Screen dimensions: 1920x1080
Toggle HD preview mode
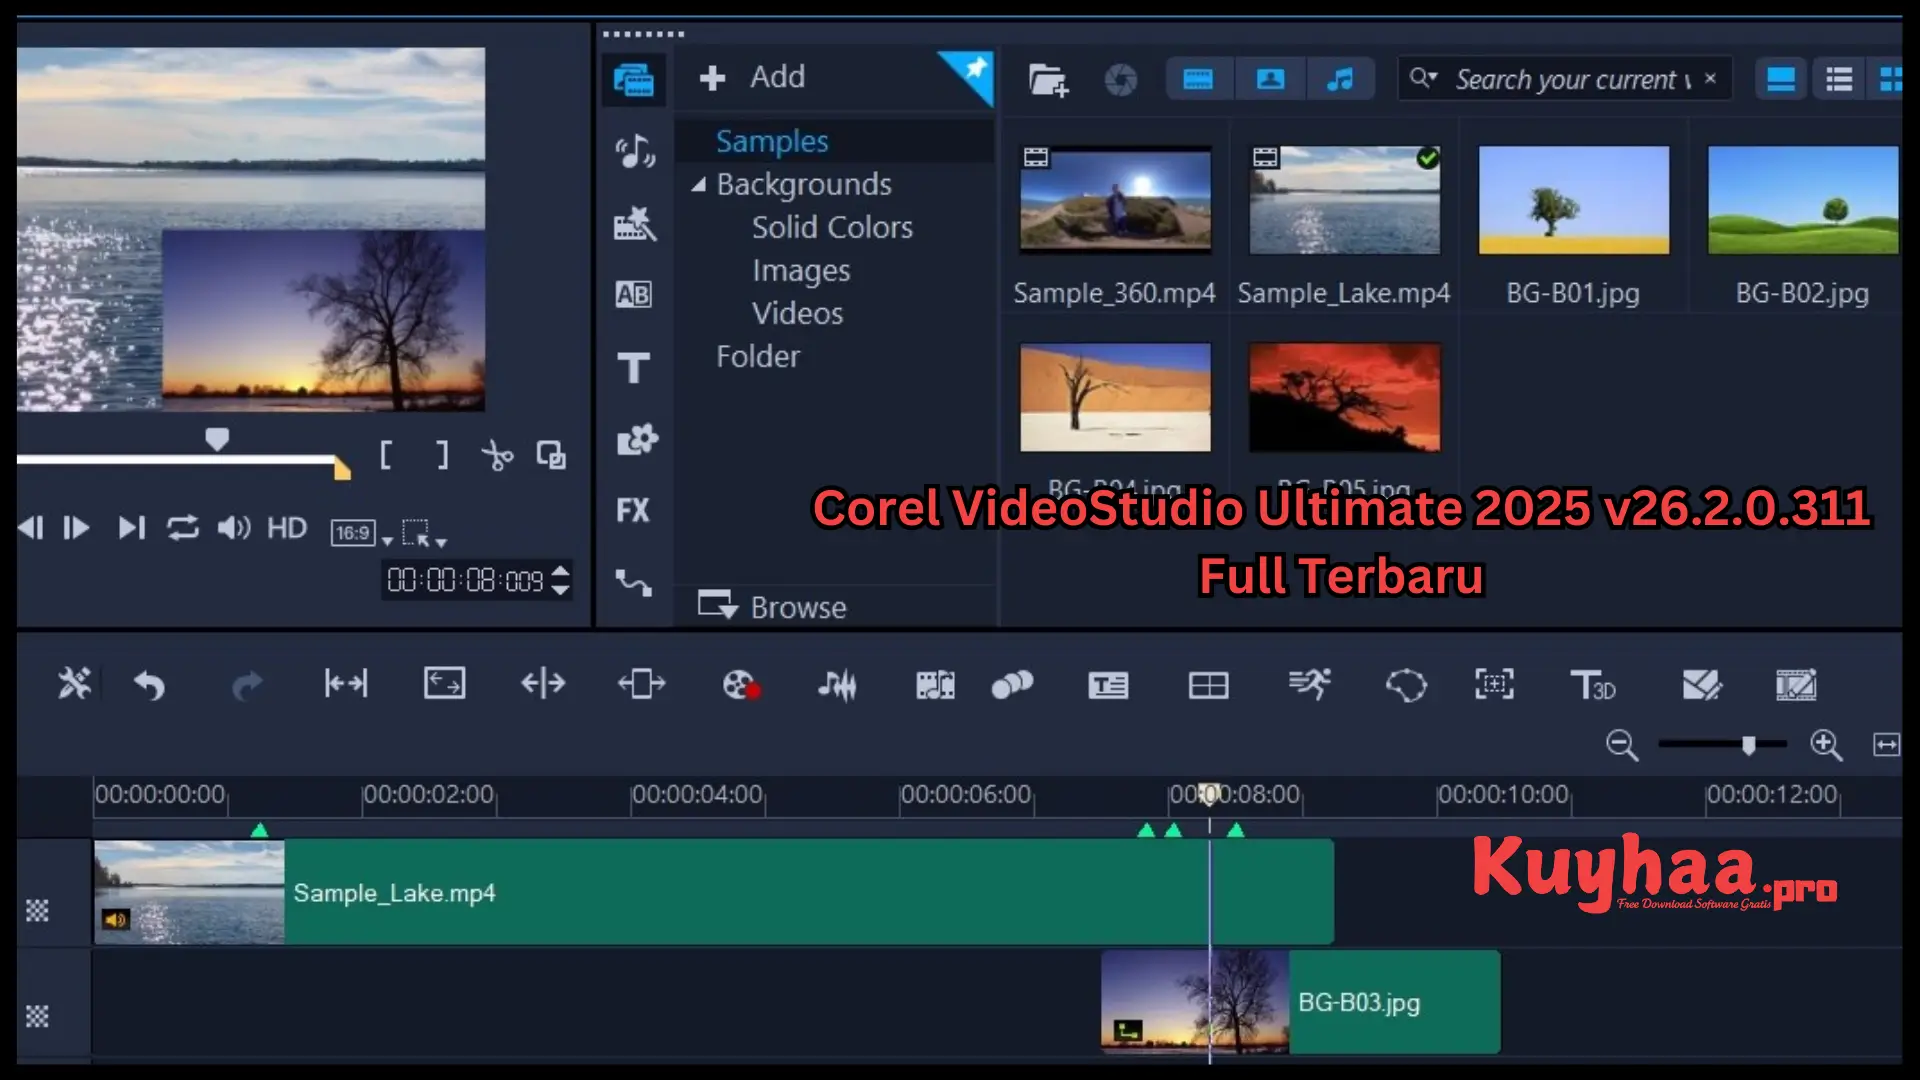pyautogui.click(x=286, y=528)
